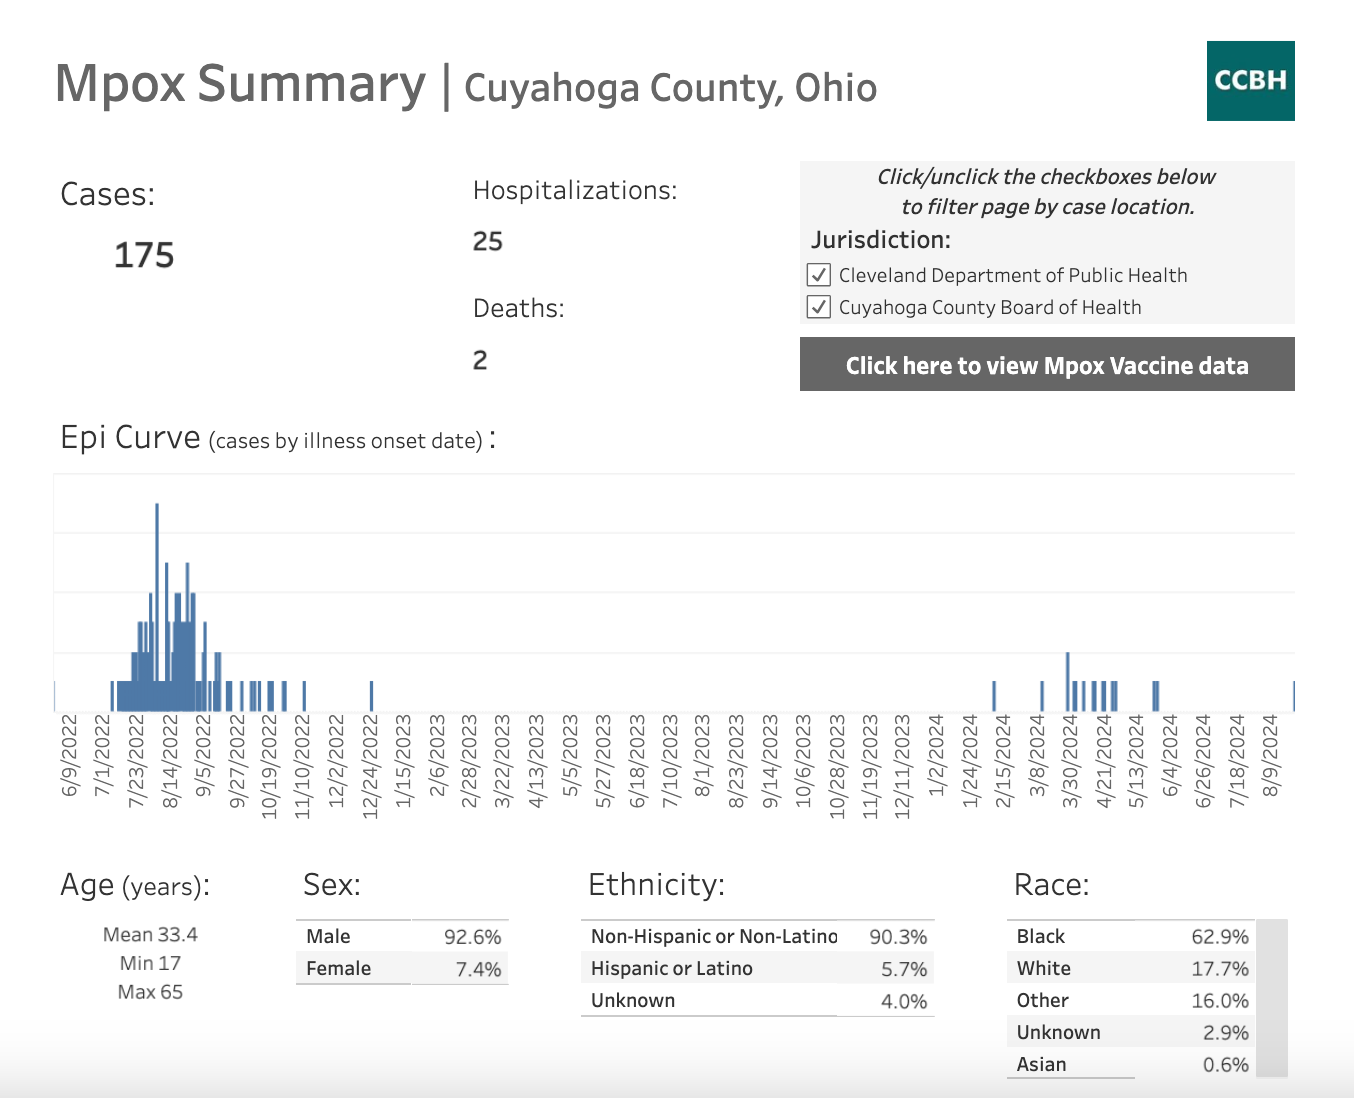Image resolution: width=1354 pixels, height=1098 pixels.
Task: Select the tallest bar near 3/30/2024
Action: (1068, 681)
